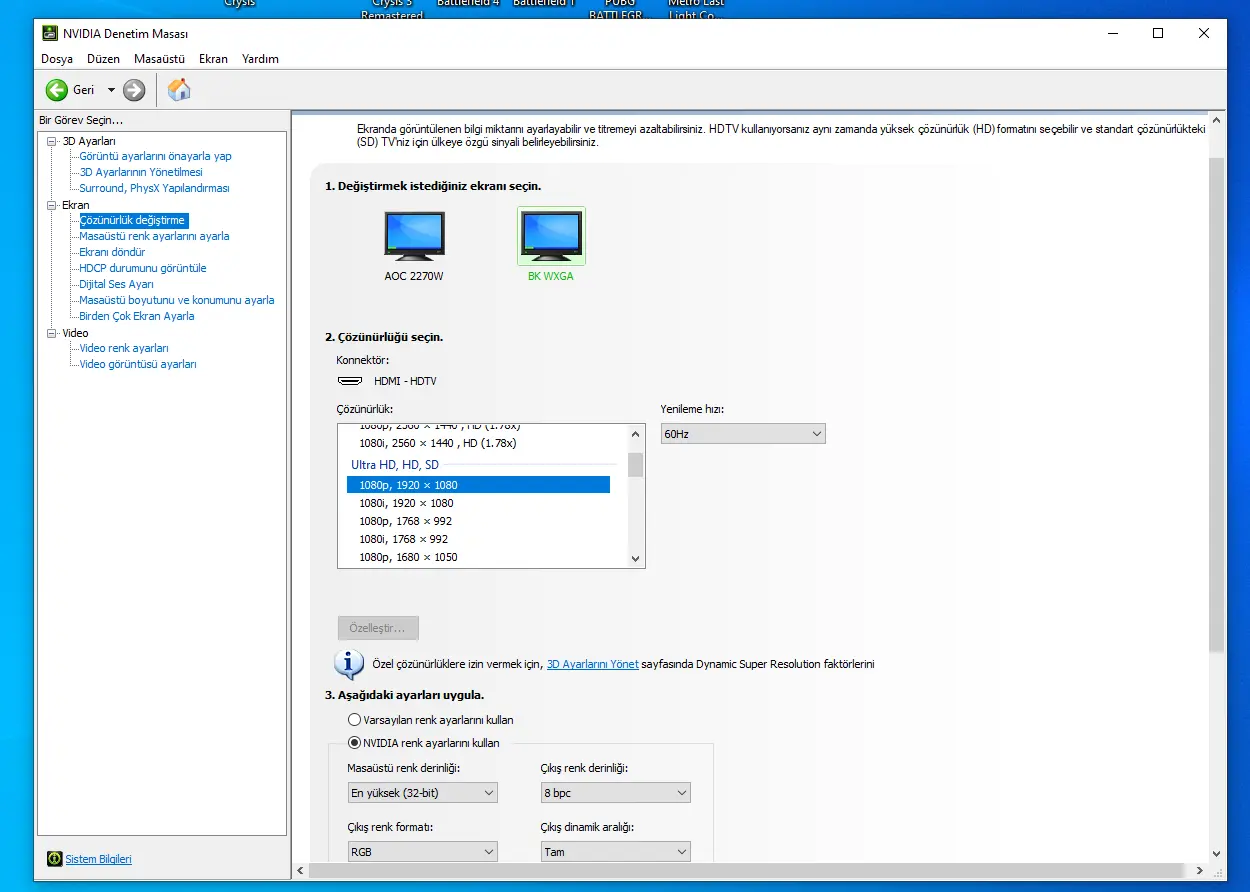The height and width of the screenshot is (892, 1250).
Task: Open the Masaüstü menu
Action: click(x=159, y=59)
